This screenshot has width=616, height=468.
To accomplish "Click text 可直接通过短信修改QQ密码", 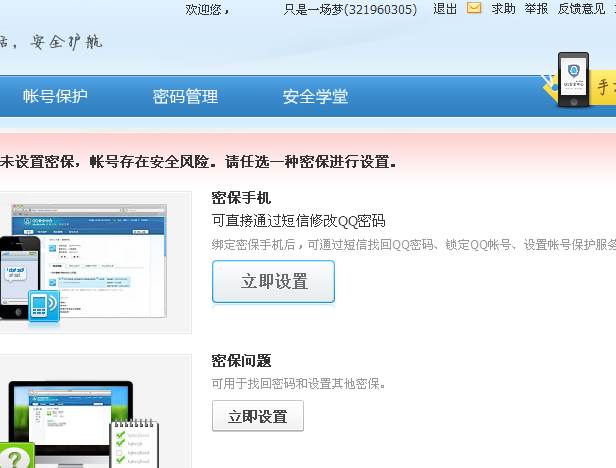I will point(299,221).
